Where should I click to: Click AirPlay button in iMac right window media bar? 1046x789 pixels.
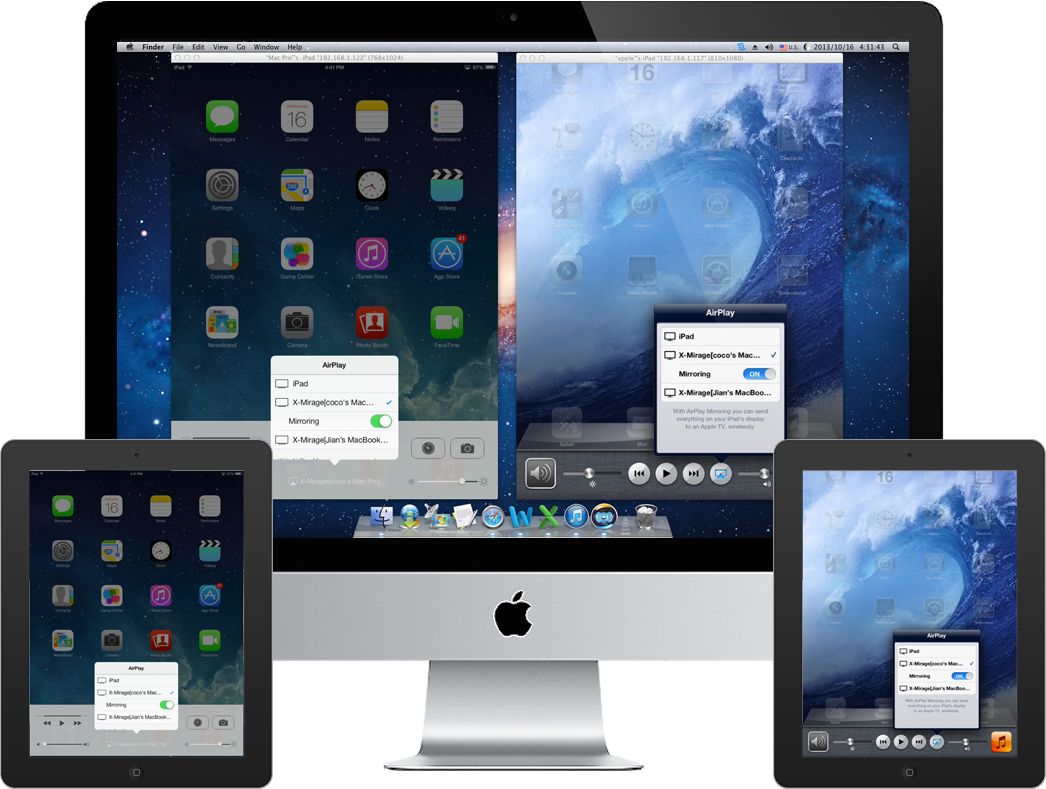coord(720,474)
